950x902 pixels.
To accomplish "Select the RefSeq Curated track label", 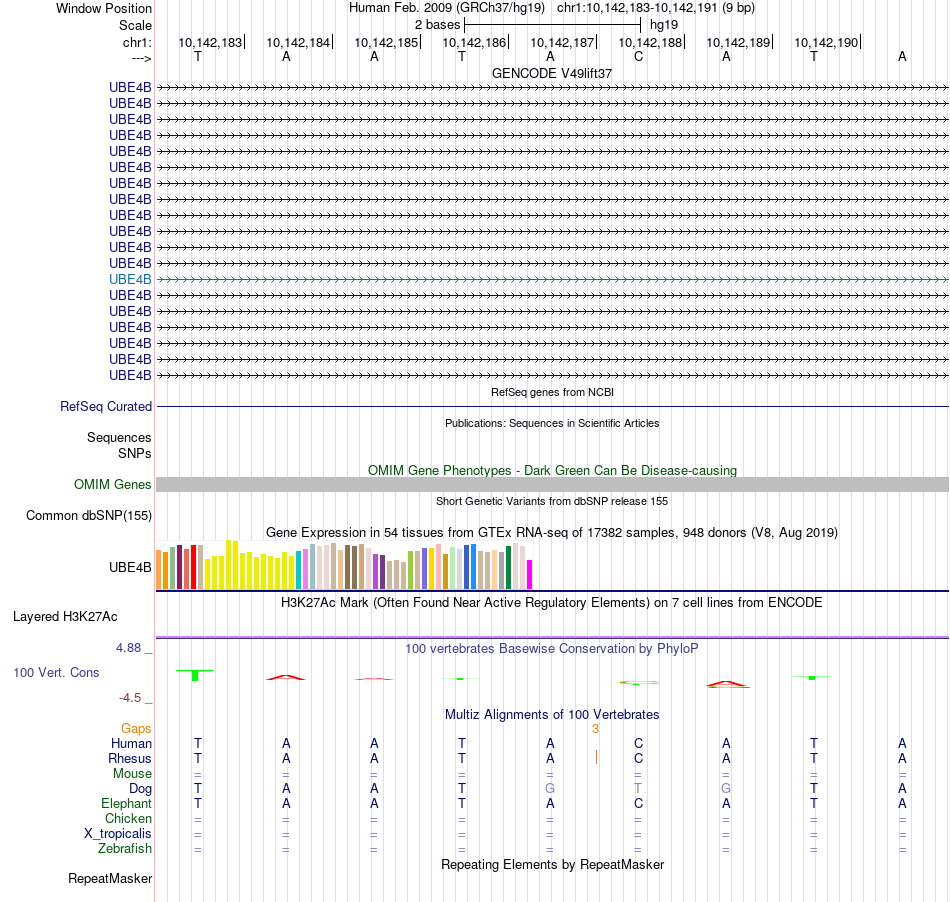I will click(x=105, y=406).
